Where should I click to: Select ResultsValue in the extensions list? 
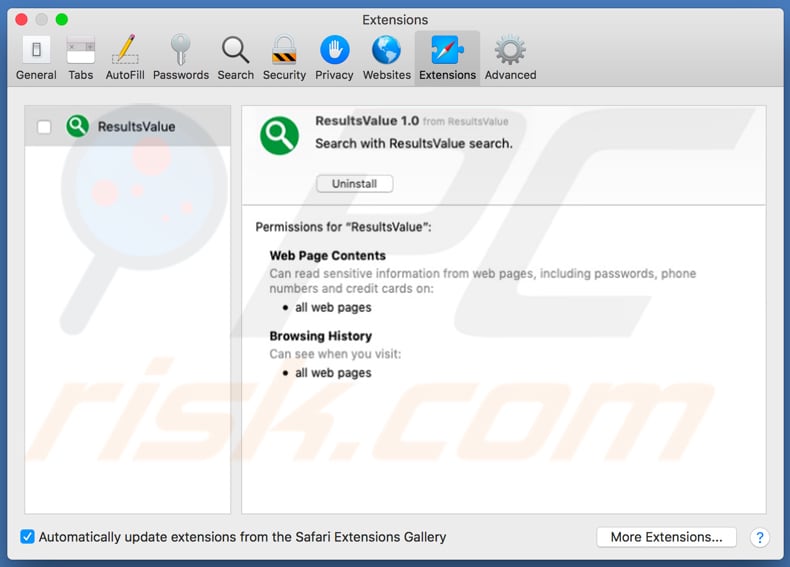pos(127,126)
